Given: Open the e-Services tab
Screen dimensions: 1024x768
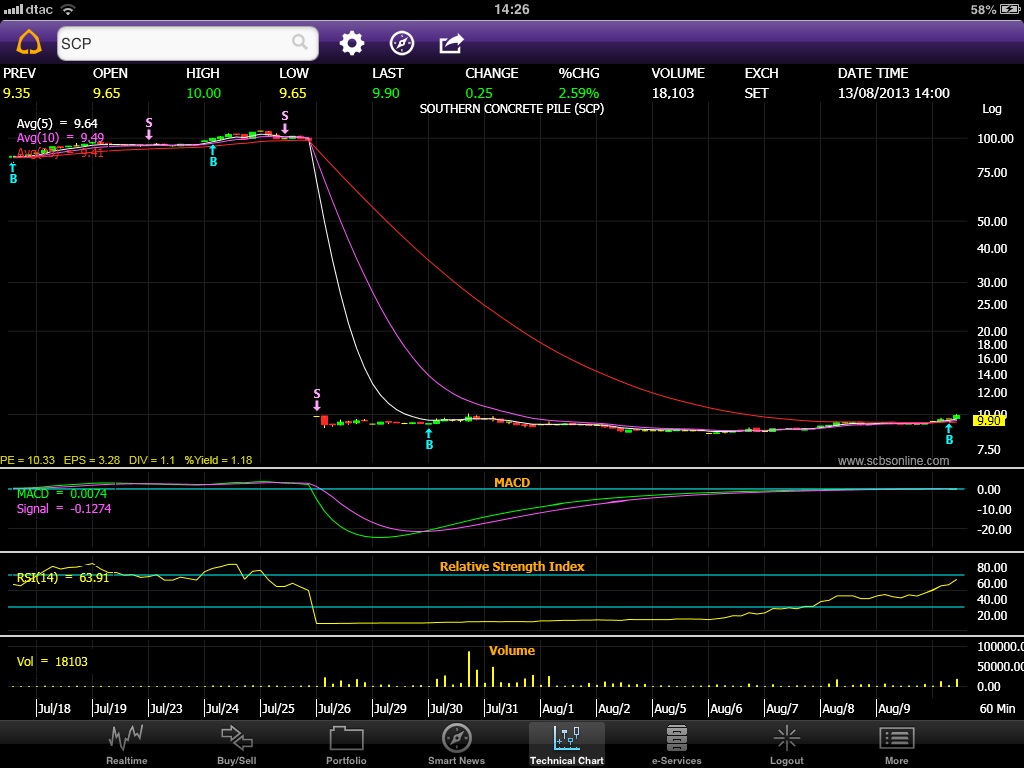Looking at the screenshot, I should click(x=676, y=745).
